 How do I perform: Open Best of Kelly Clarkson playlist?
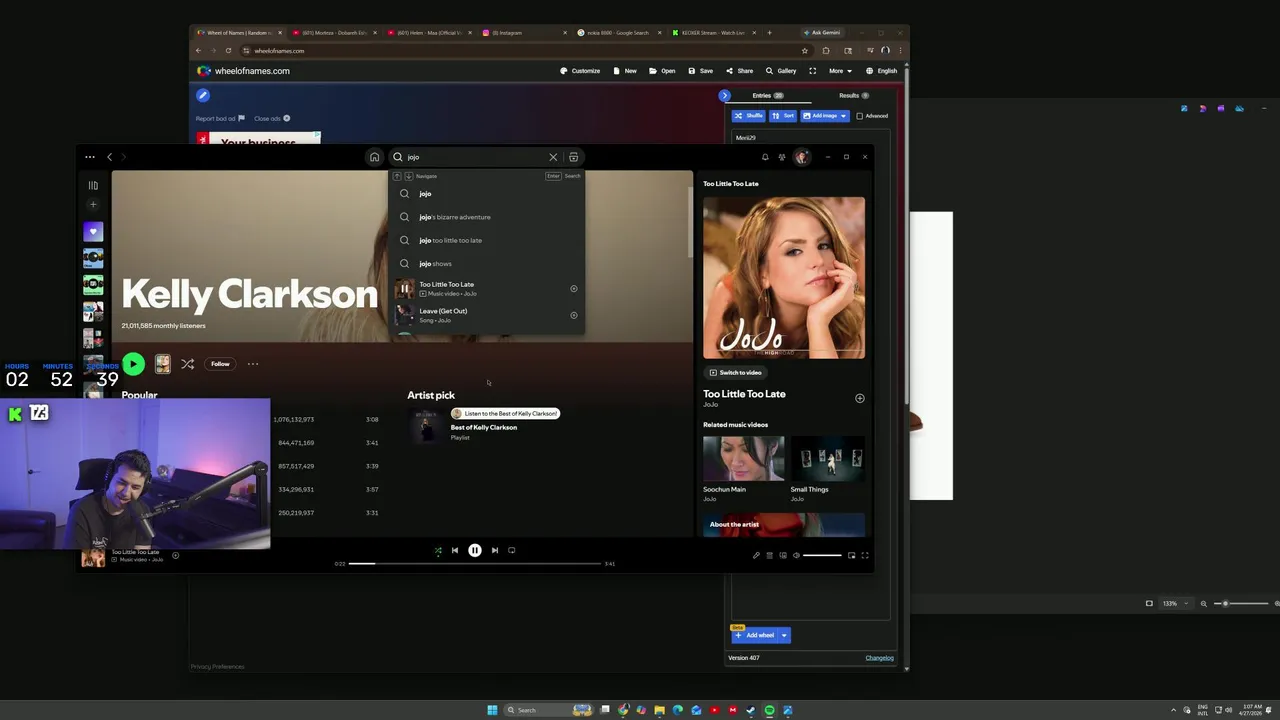(483, 427)
